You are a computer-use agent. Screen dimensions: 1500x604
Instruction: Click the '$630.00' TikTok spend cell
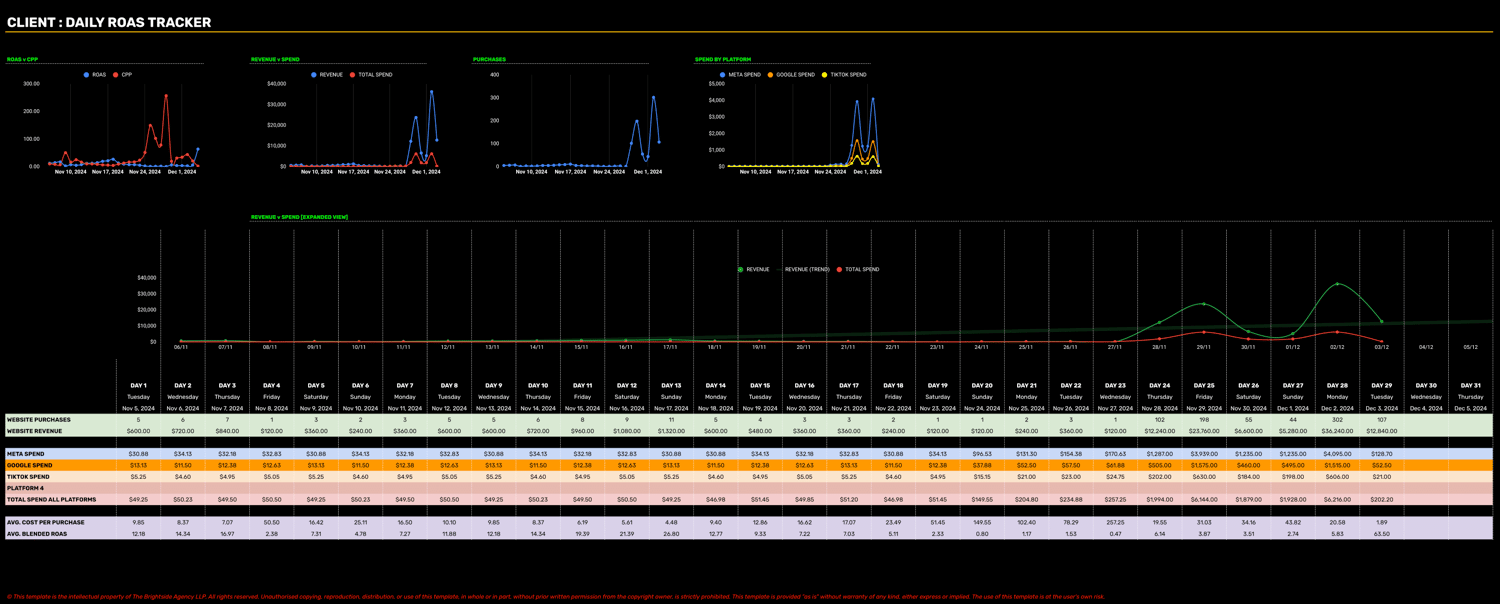click(x=1204, y=477)
